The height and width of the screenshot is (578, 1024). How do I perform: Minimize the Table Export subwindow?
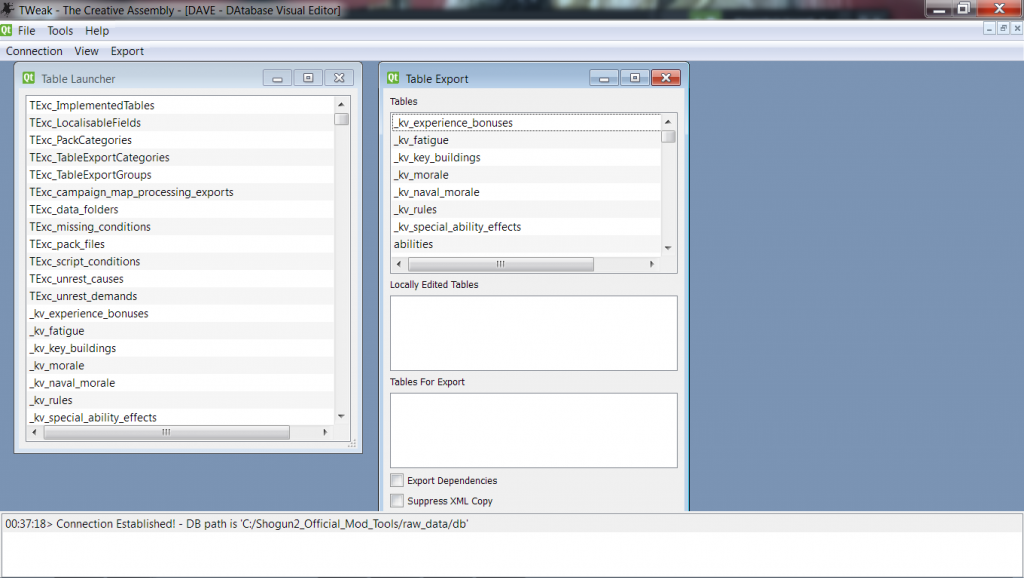pyautogui.click(x=603, y=78)
